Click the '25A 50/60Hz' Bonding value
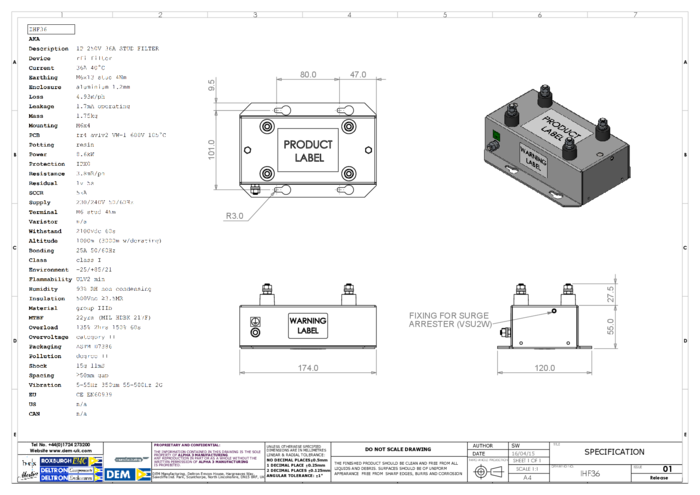This screenshot has height=495, width=700. 96,250
